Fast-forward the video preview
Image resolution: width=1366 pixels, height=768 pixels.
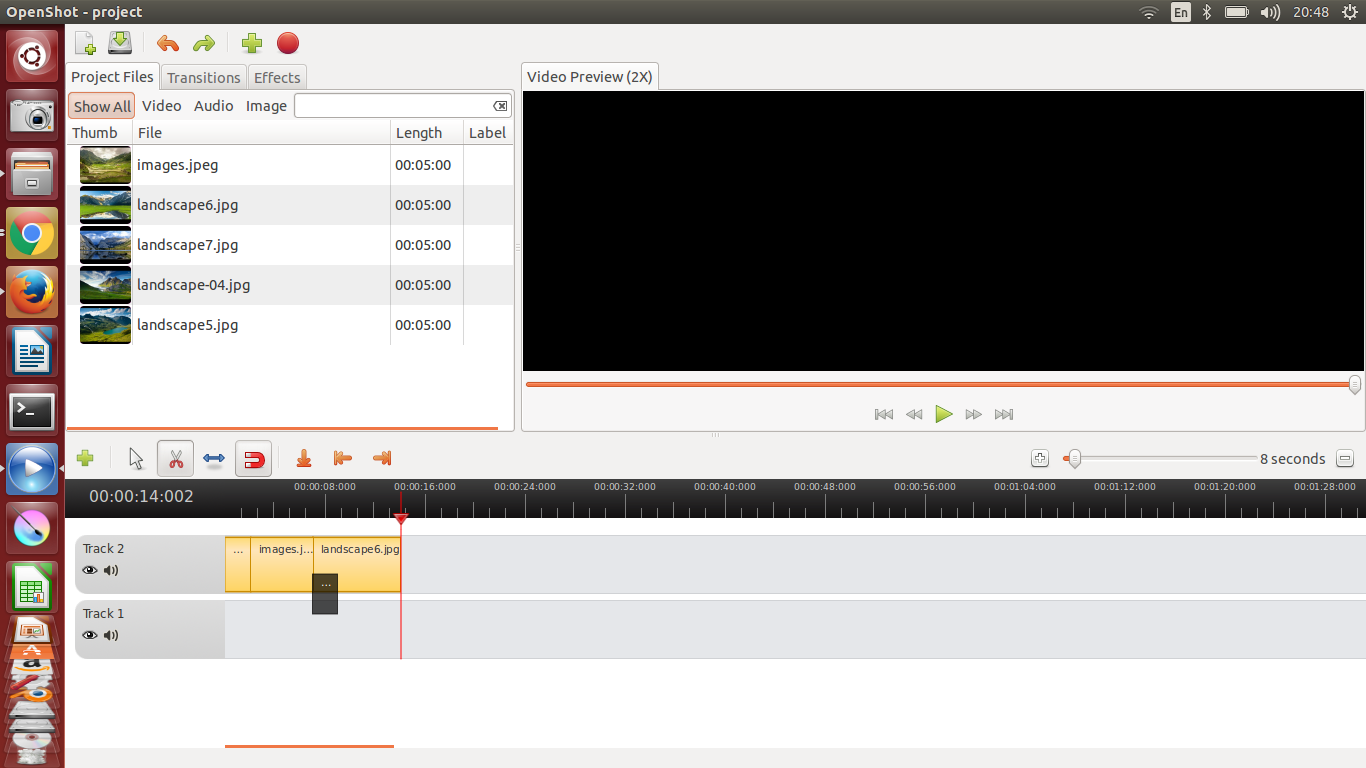[x=974, y=414]
